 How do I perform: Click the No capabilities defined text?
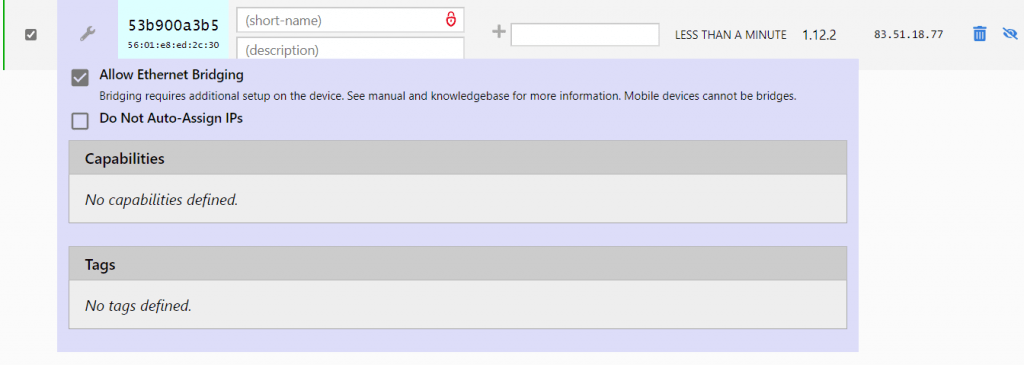[161, 200]
